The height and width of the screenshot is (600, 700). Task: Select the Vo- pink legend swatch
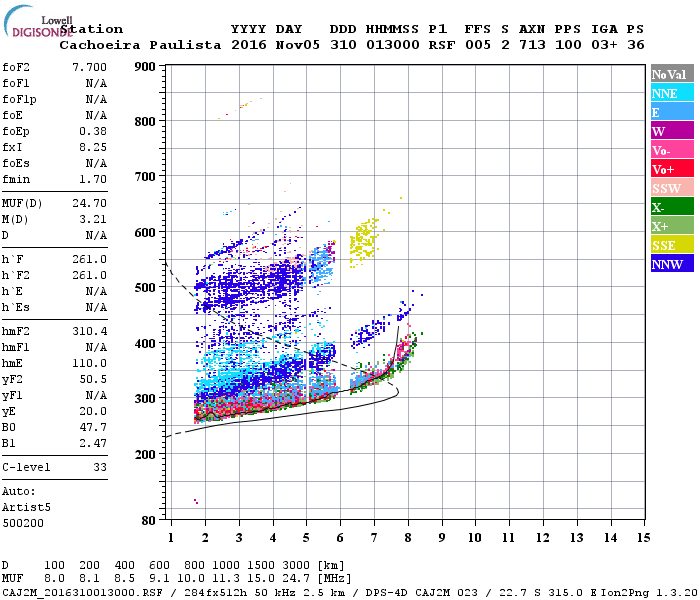click(x=672, y=150)
